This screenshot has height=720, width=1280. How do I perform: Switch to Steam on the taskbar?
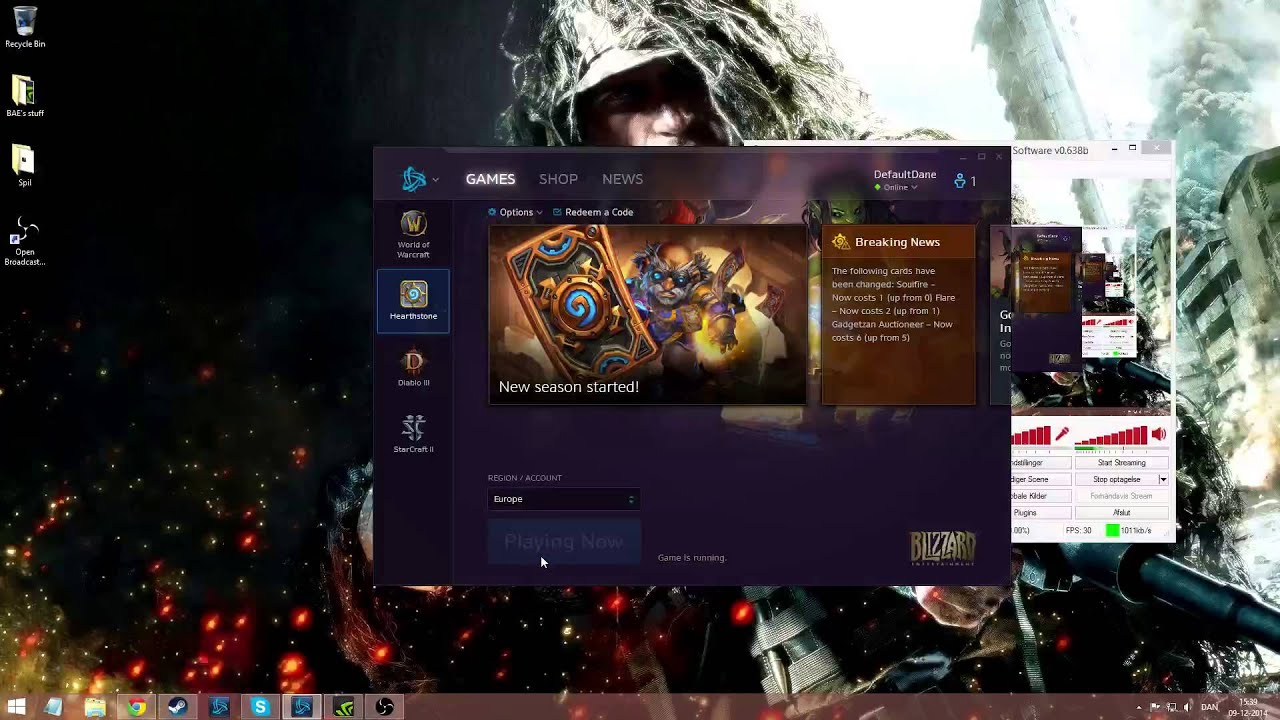177,707
